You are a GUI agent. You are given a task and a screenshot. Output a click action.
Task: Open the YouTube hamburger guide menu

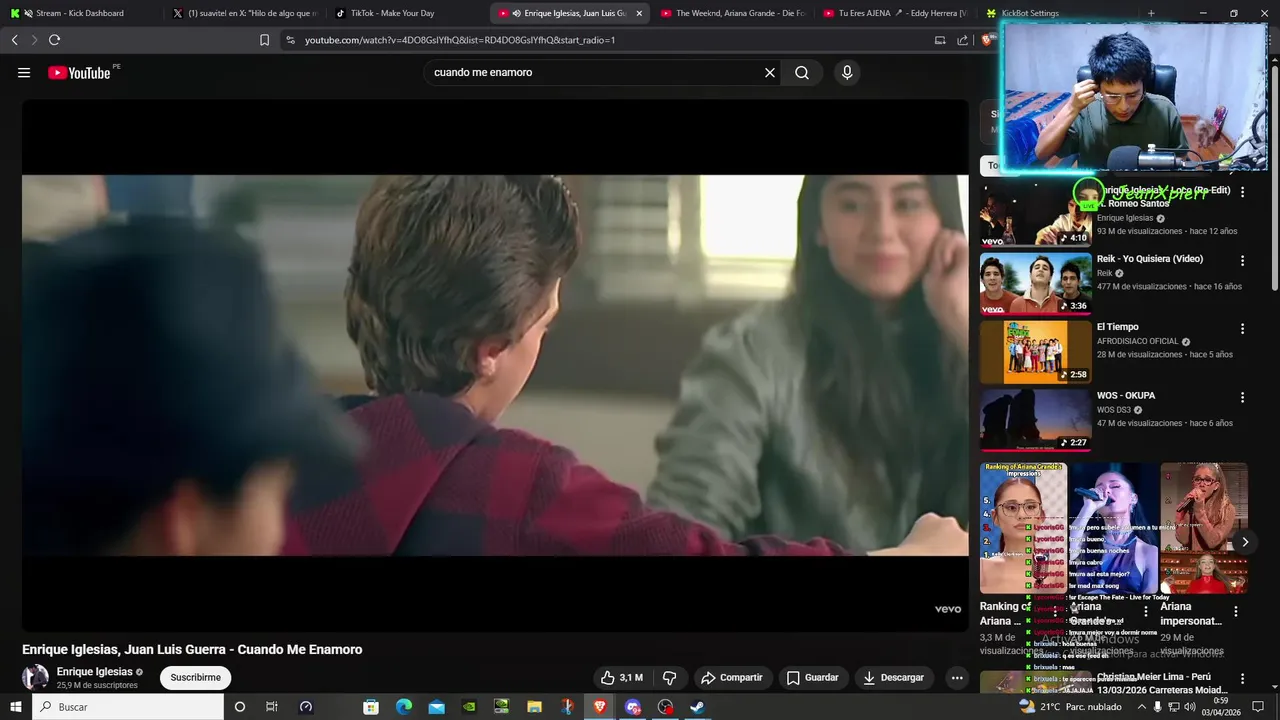click(24, 73)
